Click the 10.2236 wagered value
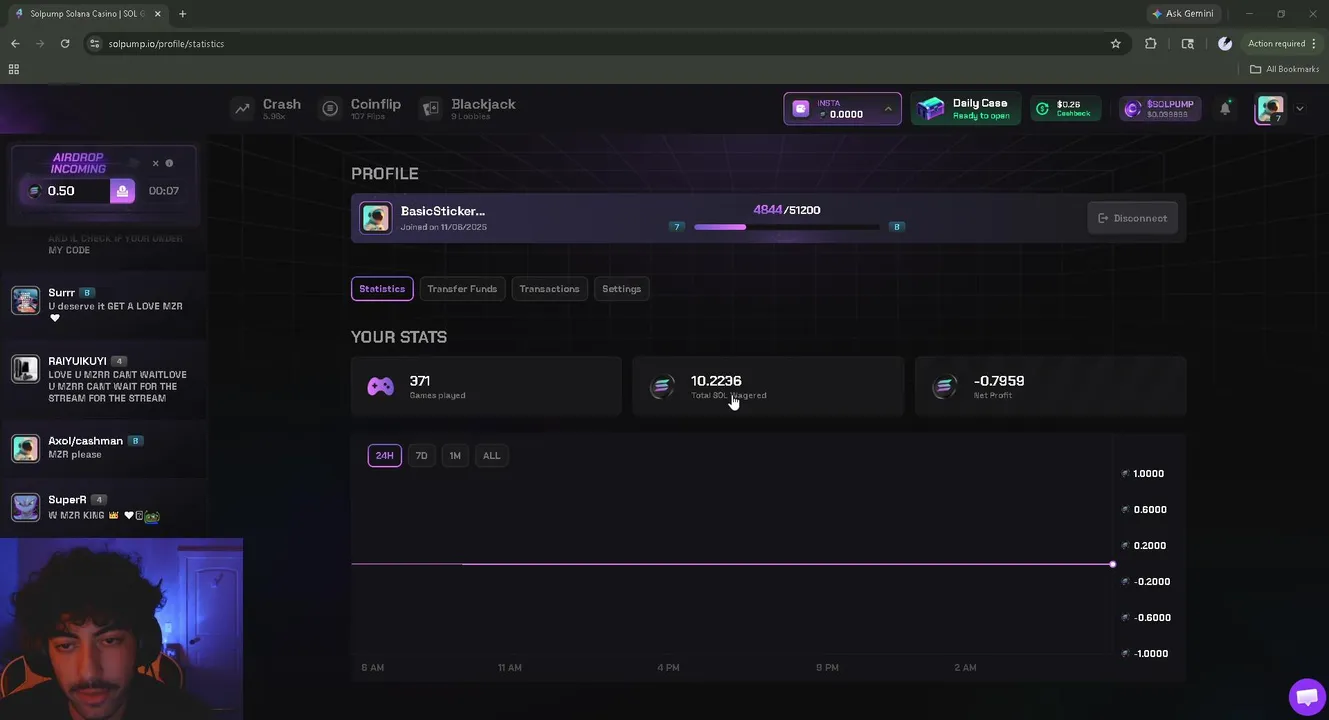This screenshot has width=1329, height=720. pyautogui.click(x=716, y=381)
